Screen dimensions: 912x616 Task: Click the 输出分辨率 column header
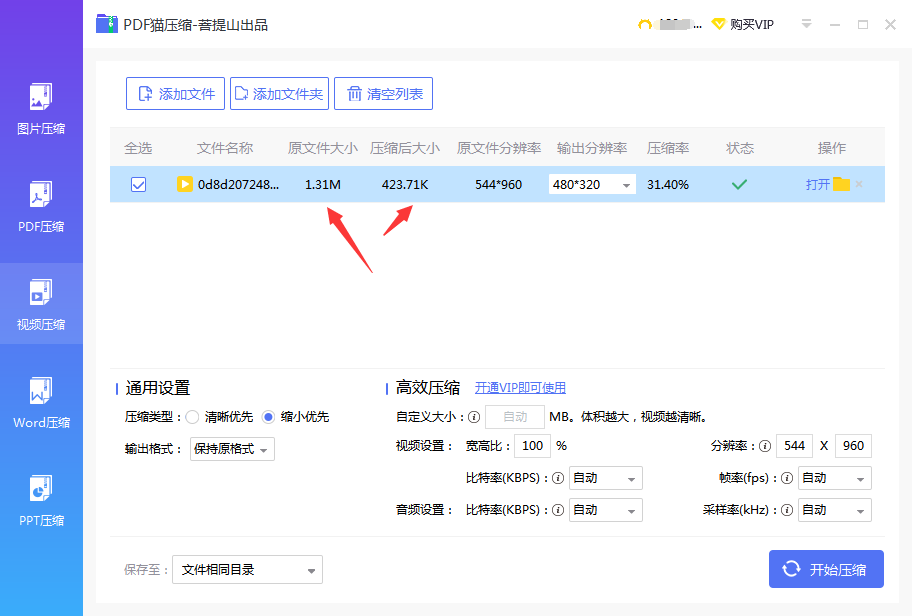coord(592,148)
